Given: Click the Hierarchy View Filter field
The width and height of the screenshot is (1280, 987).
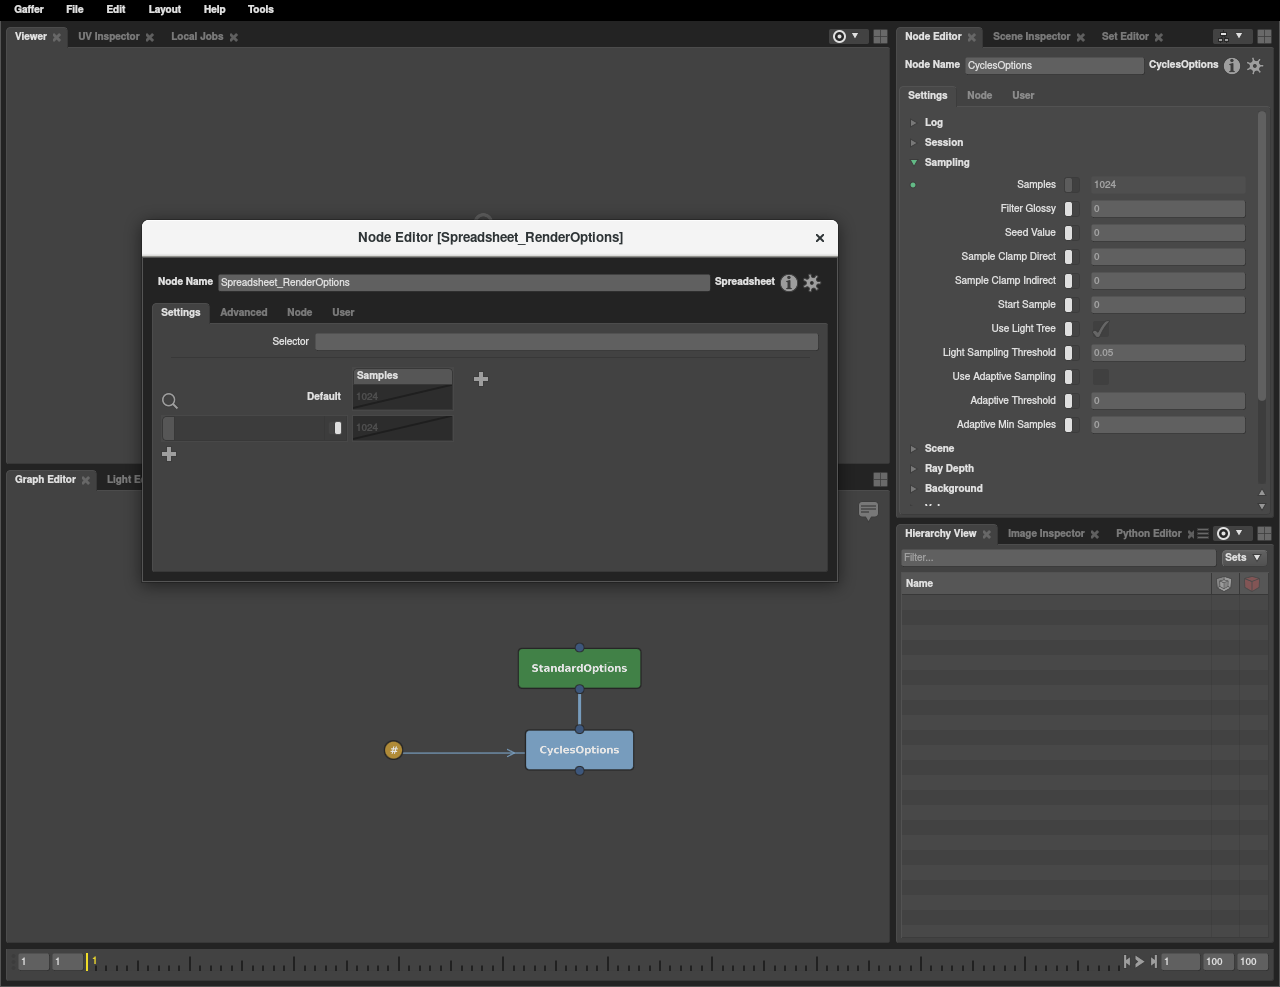Looking at the screenshot, I should click(x=1059, y=558).
